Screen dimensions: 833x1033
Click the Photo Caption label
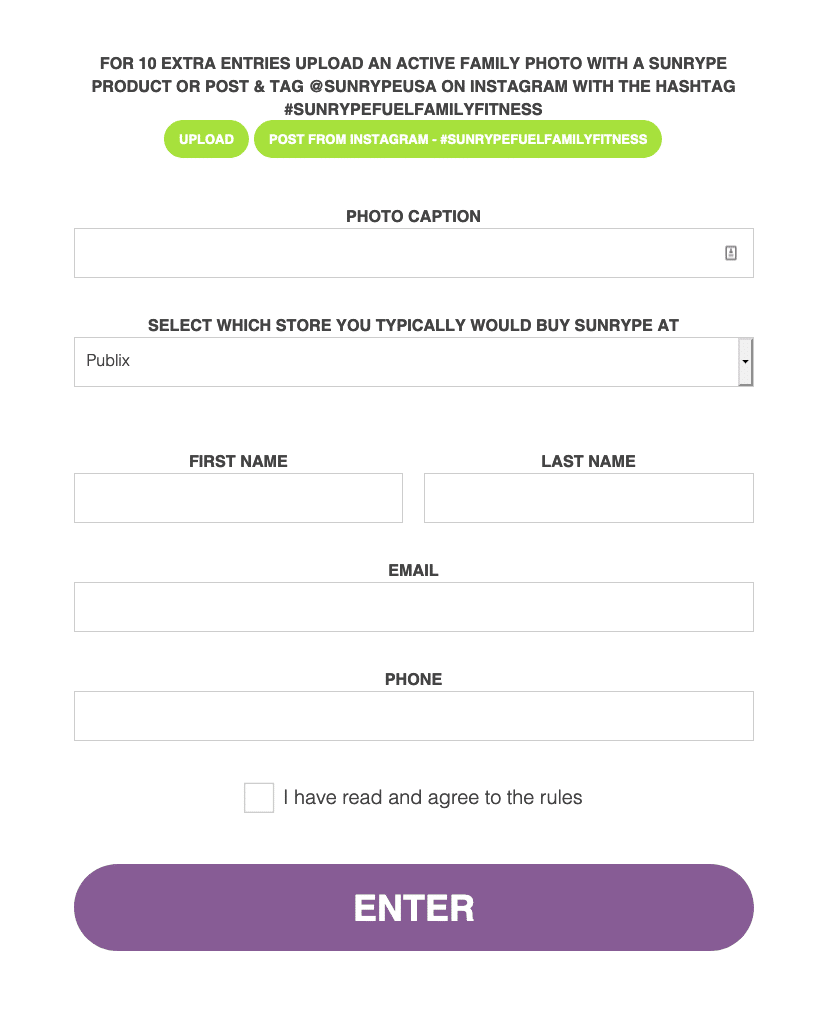point(413,216)
